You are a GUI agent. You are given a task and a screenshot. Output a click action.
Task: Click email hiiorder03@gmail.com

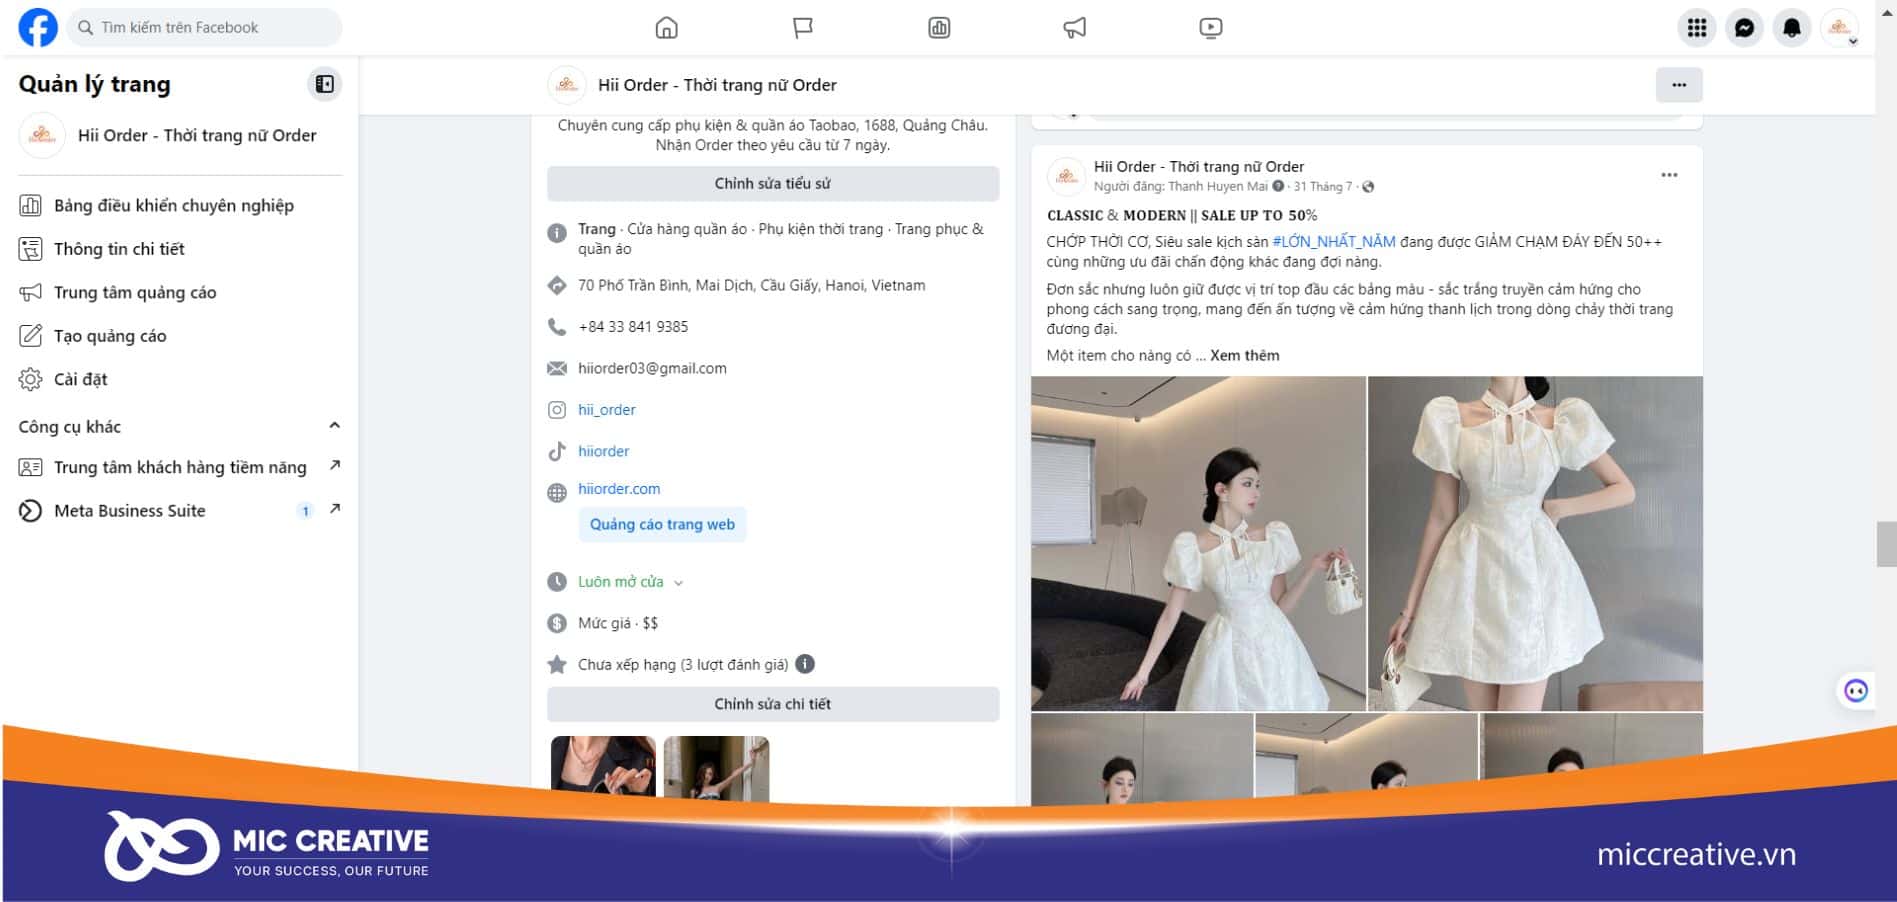pyautogui.click(x=652, y=369)
